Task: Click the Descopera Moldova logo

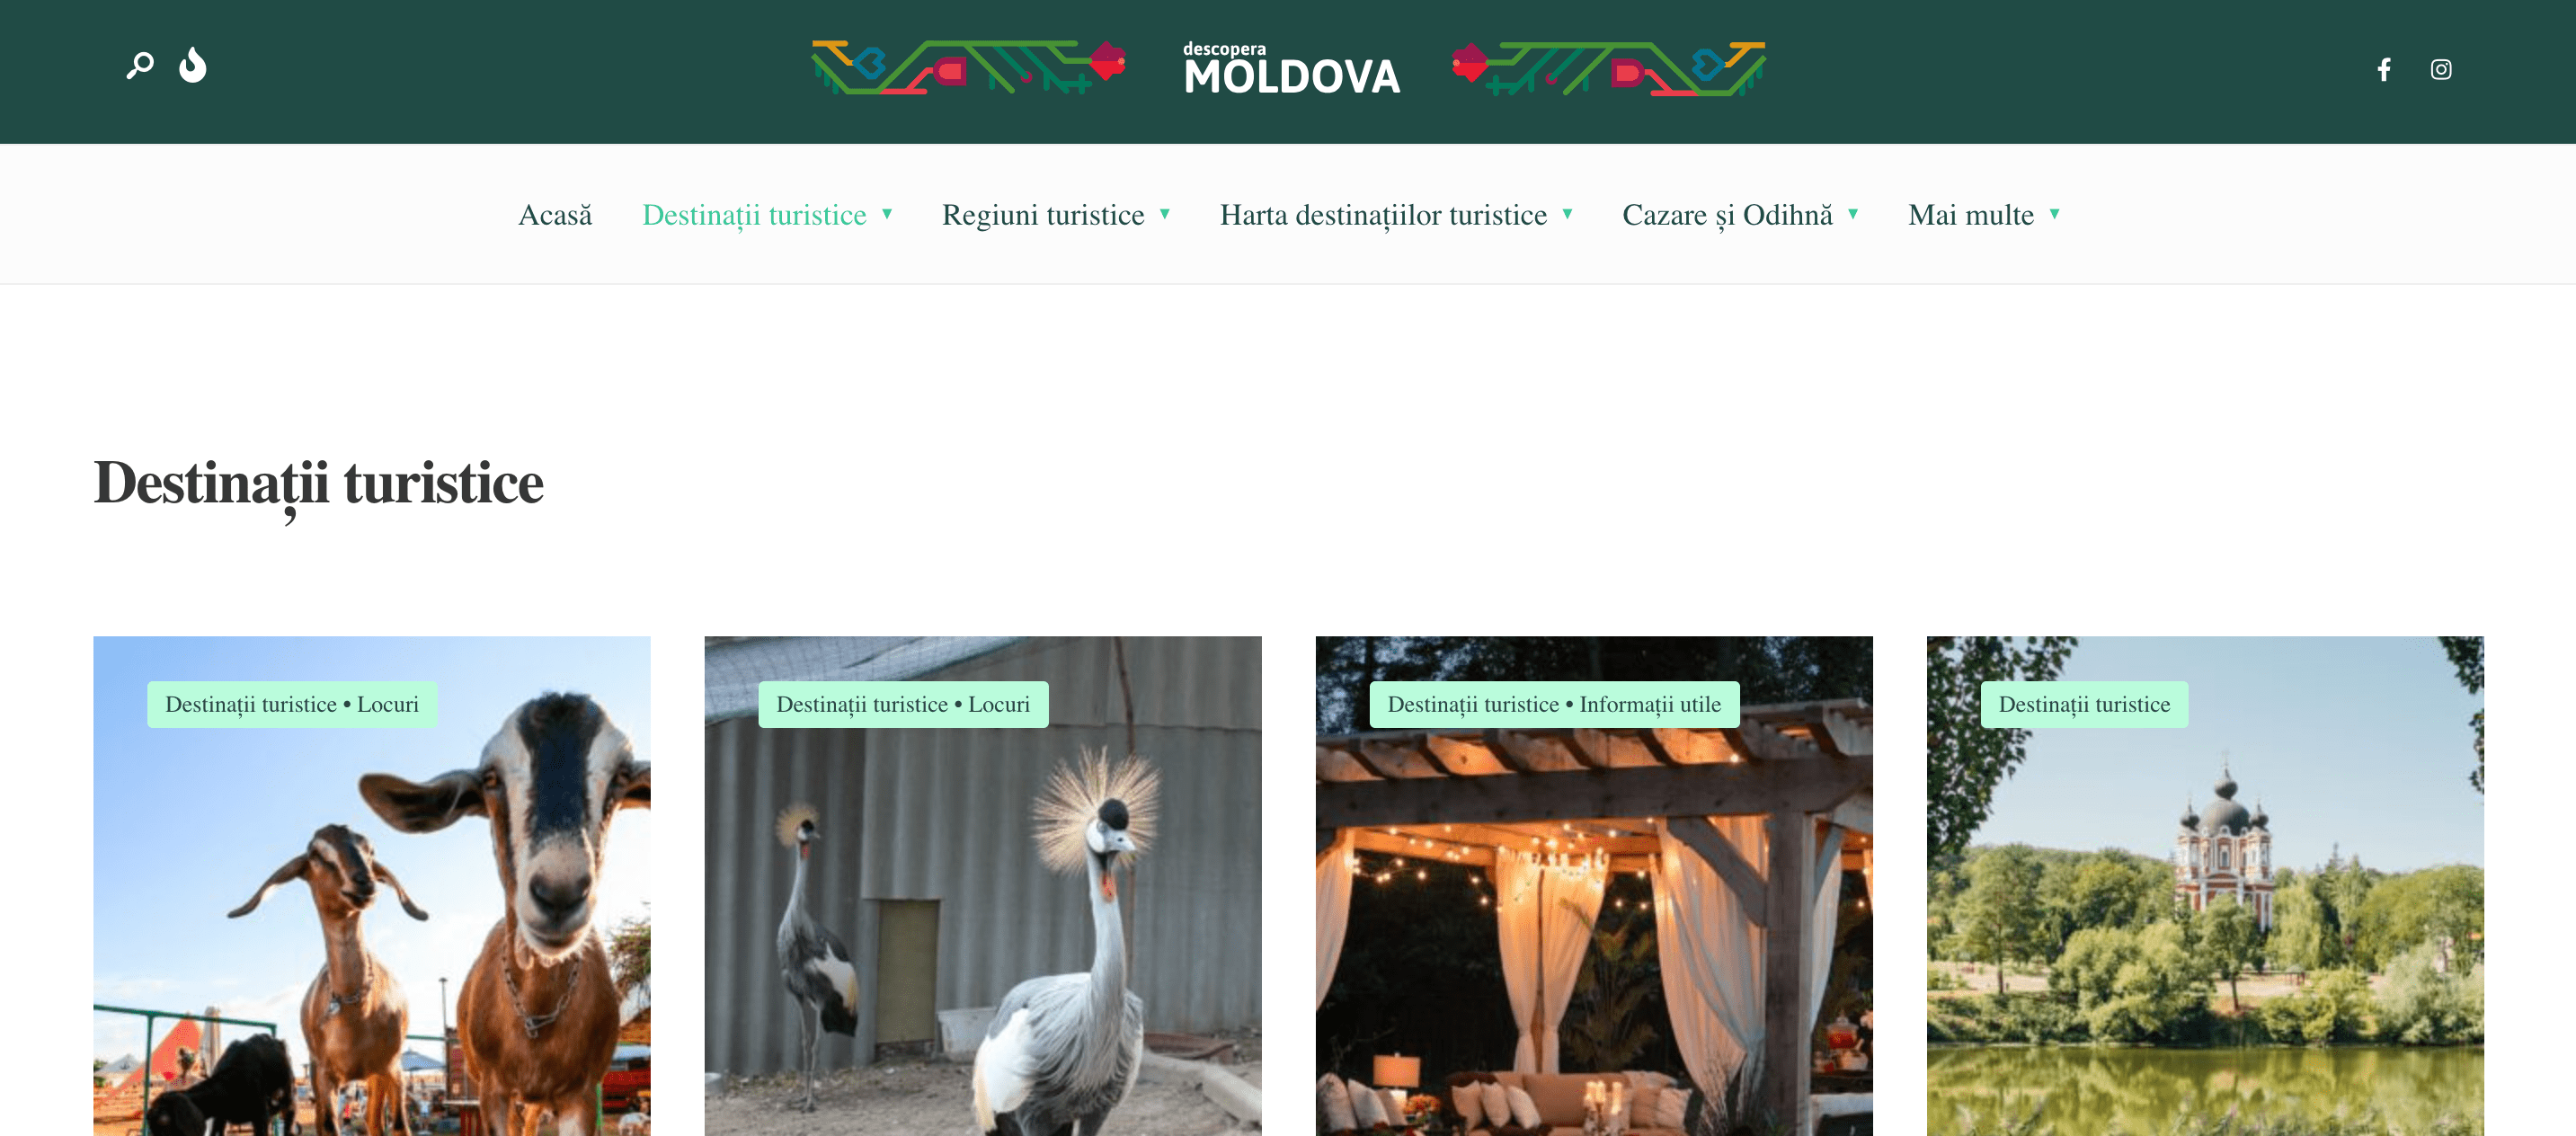Action: tap(1291, 68)
